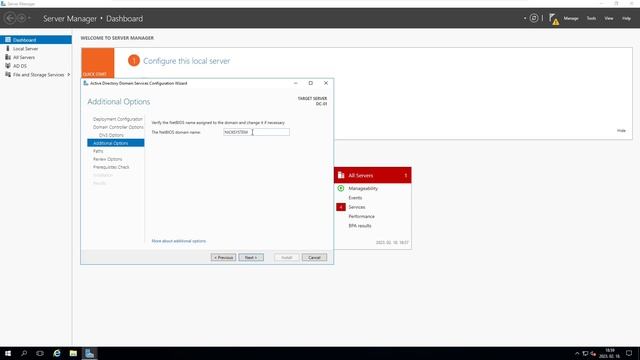640x360 pixels.
Task: Select Dashboard in the left navigation
Action: [x=36, y=40]
